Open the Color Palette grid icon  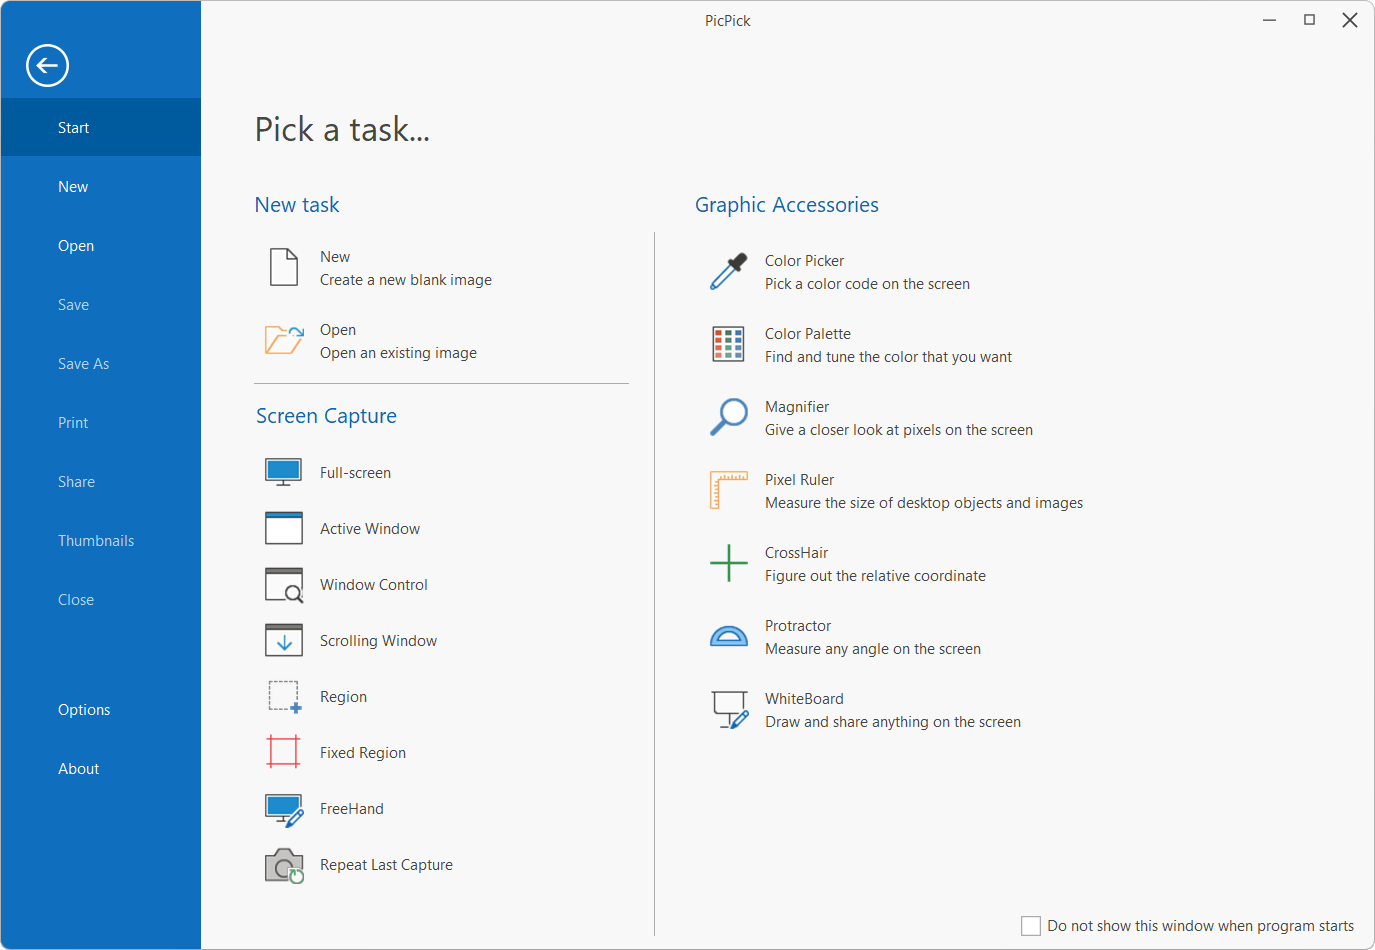728,345
